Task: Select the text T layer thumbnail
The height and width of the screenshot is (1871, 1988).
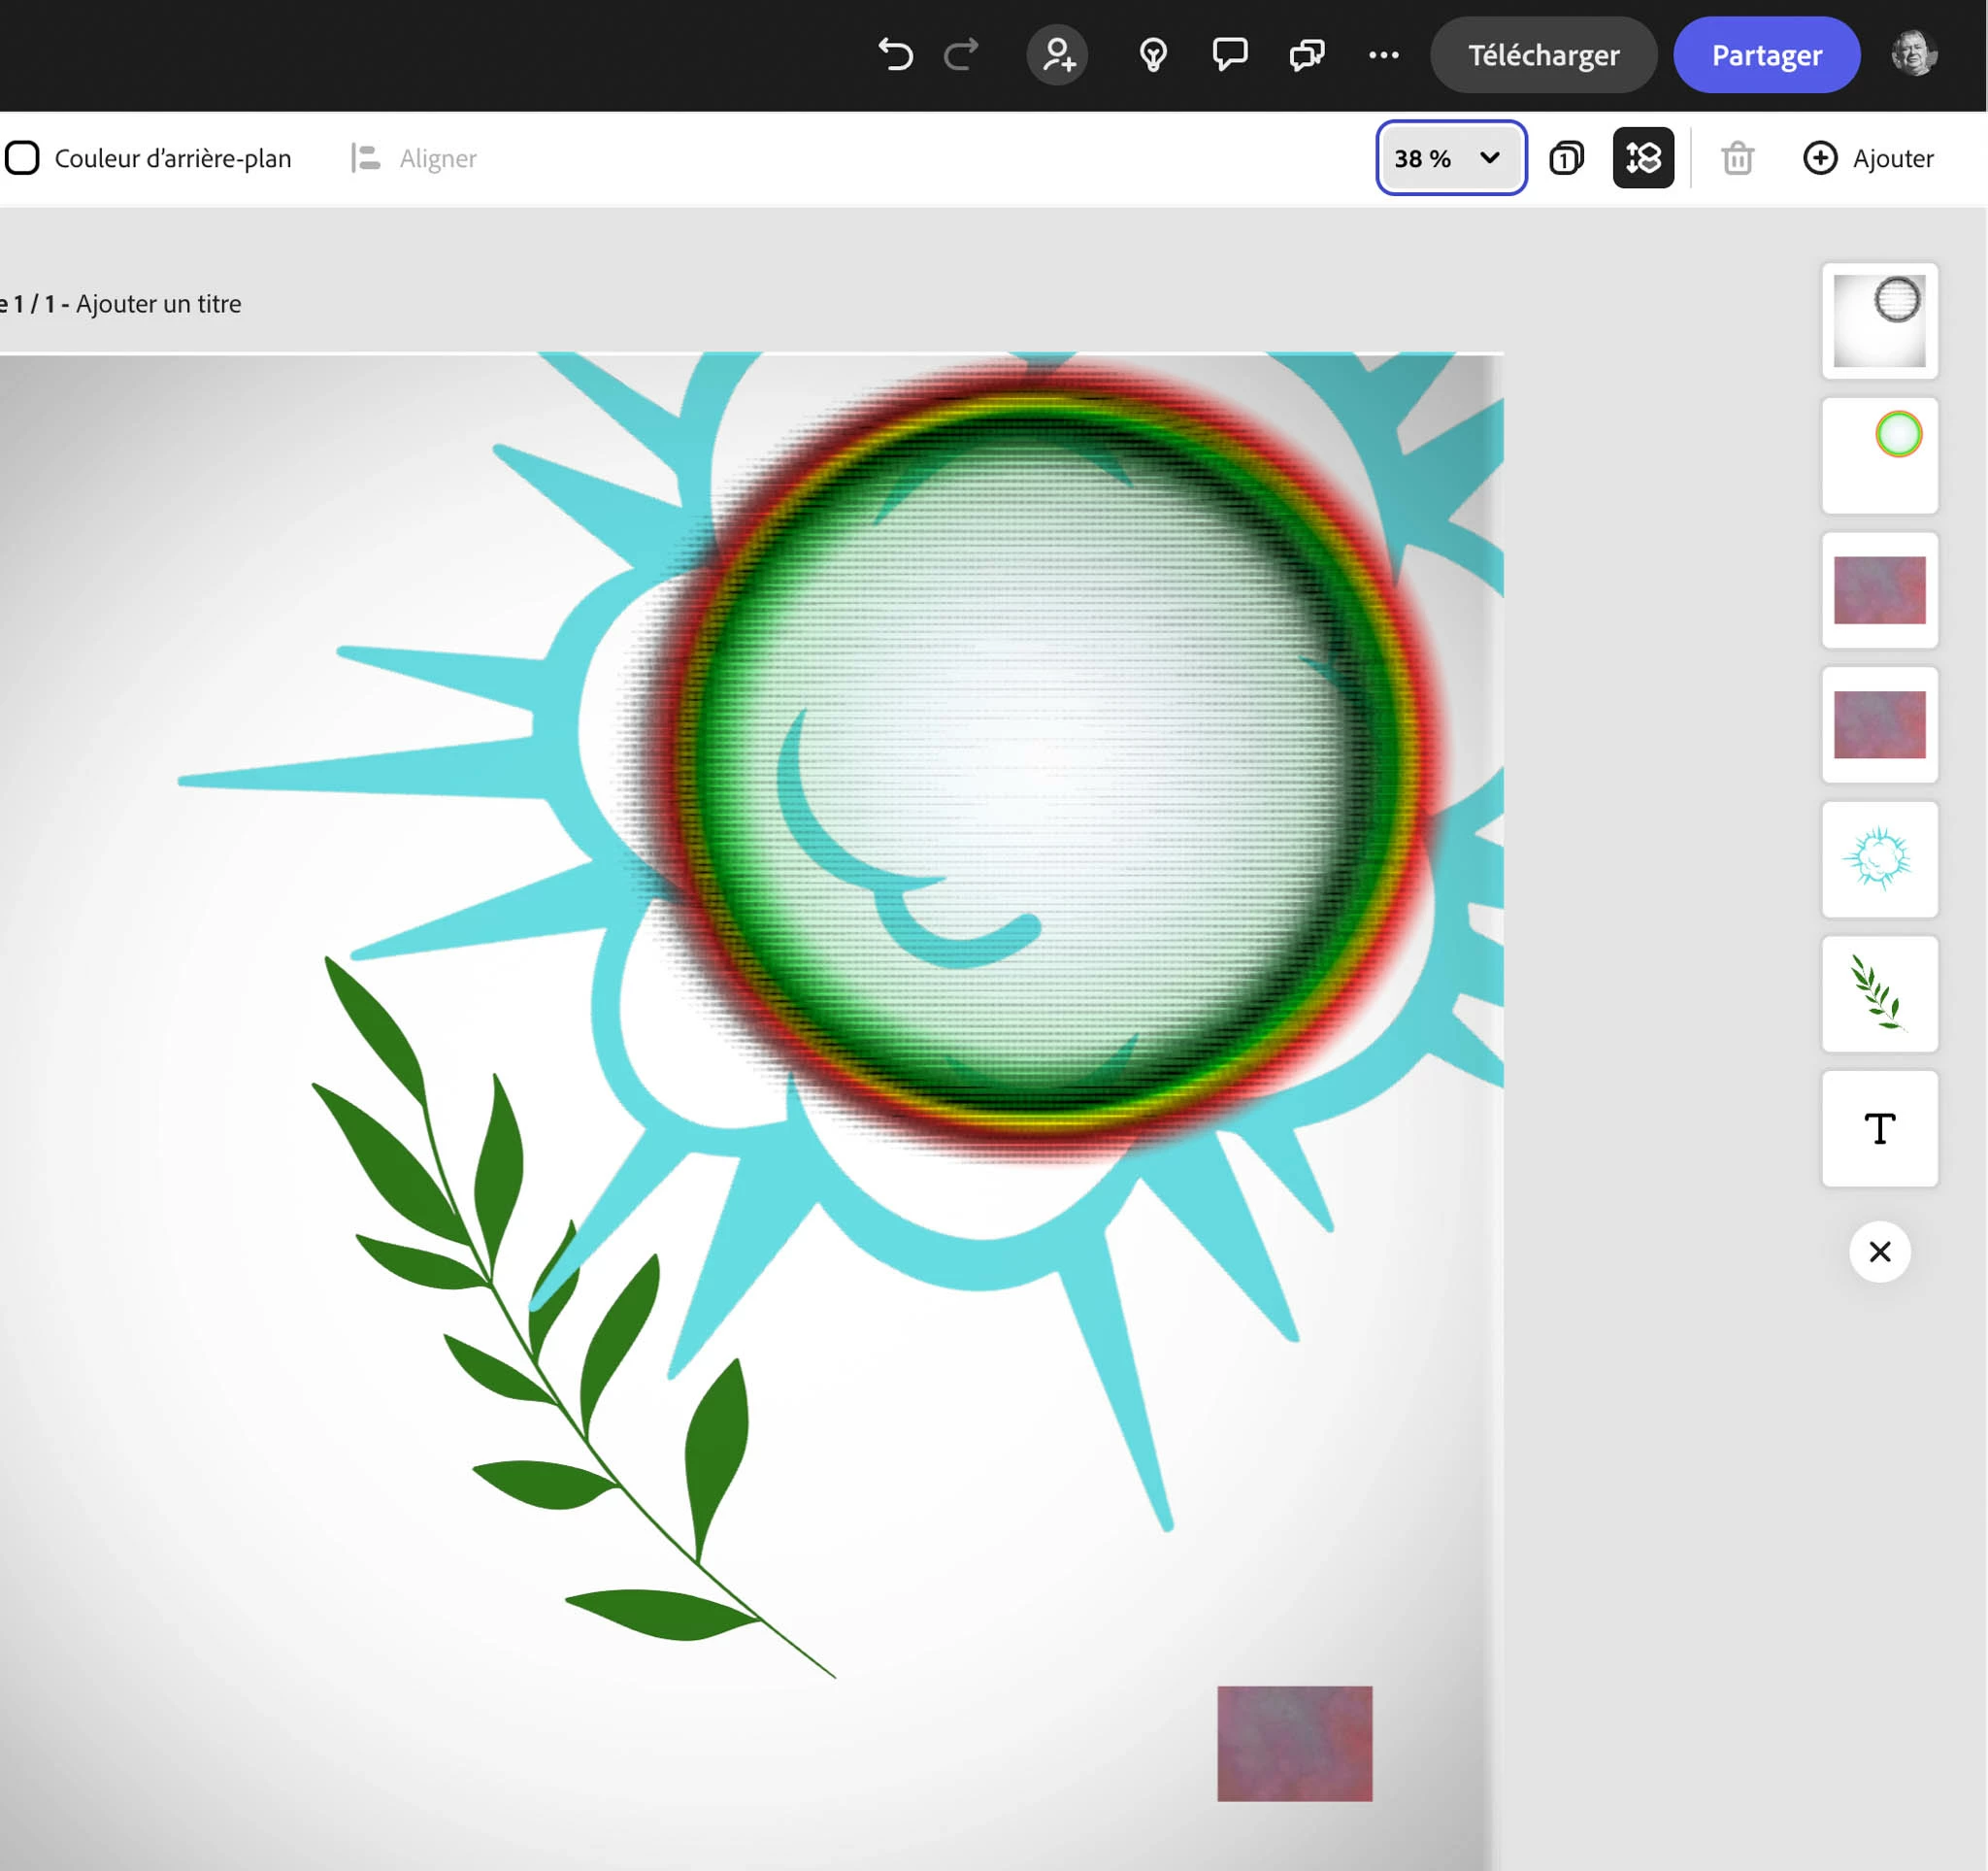Action: point(1879,1129)
